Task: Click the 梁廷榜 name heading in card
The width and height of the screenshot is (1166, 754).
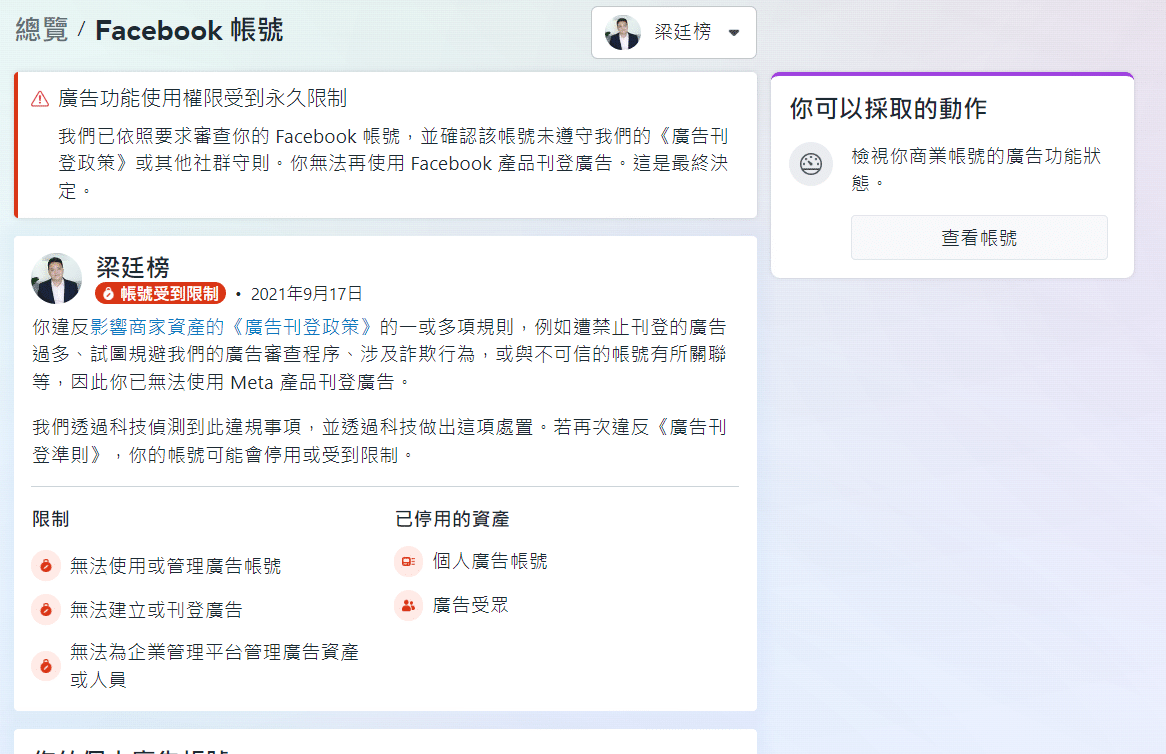Action: coord(133,267)
